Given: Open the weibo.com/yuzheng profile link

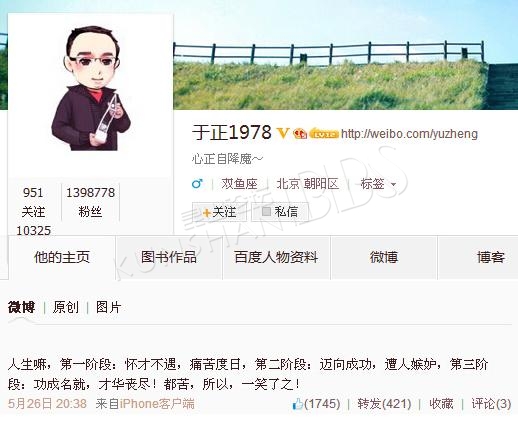Looking at the screenshot, I should (x=409, y=134).
